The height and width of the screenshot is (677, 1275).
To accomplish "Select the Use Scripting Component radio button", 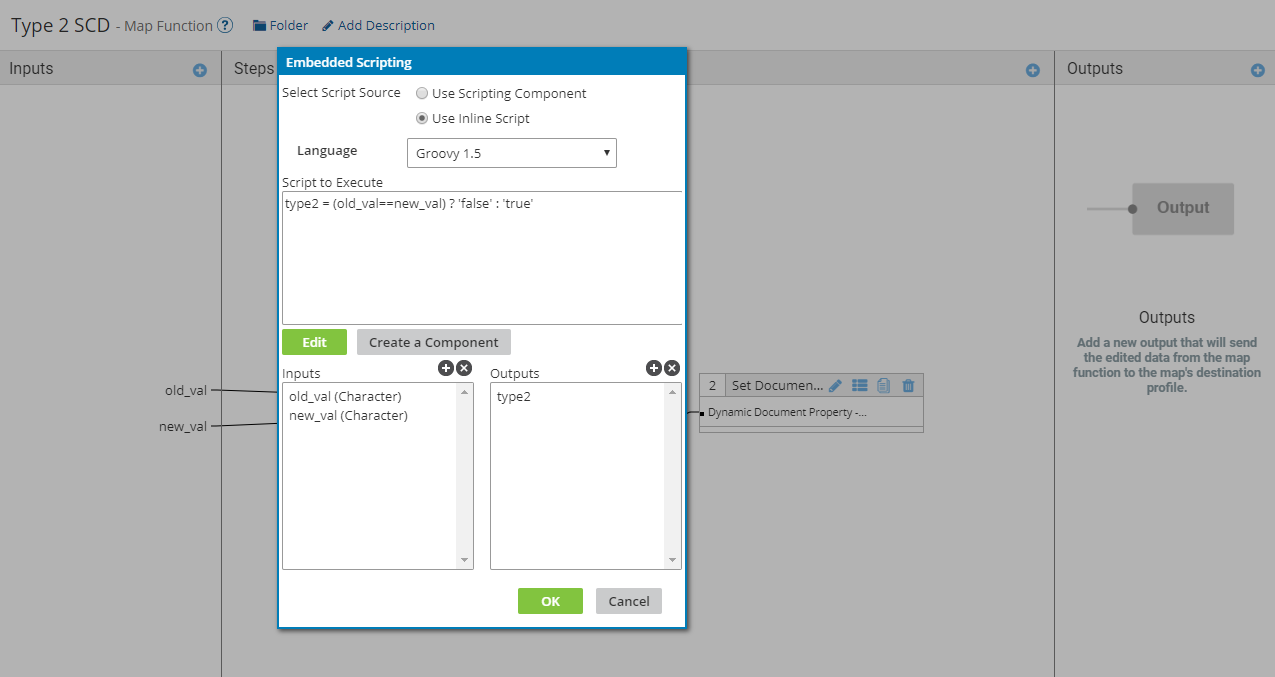I will click(x=422, y=94).
